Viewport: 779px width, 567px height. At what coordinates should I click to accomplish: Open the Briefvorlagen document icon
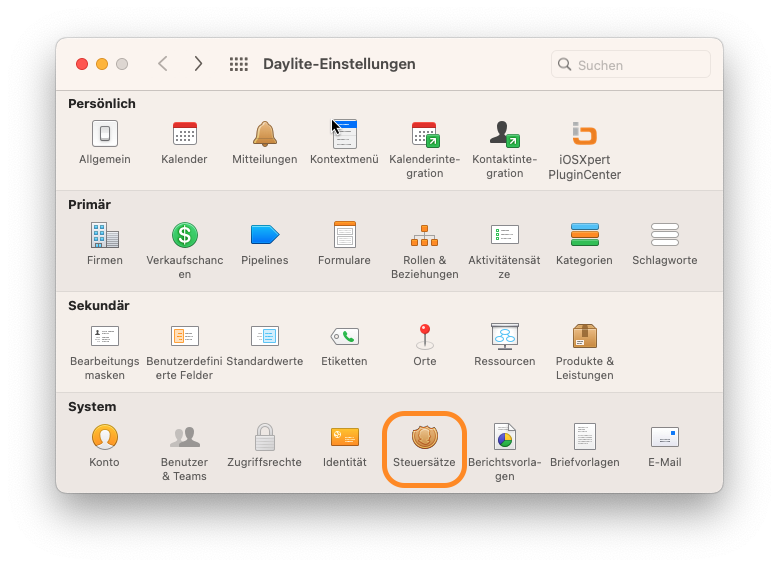click(x=584, y=437)
